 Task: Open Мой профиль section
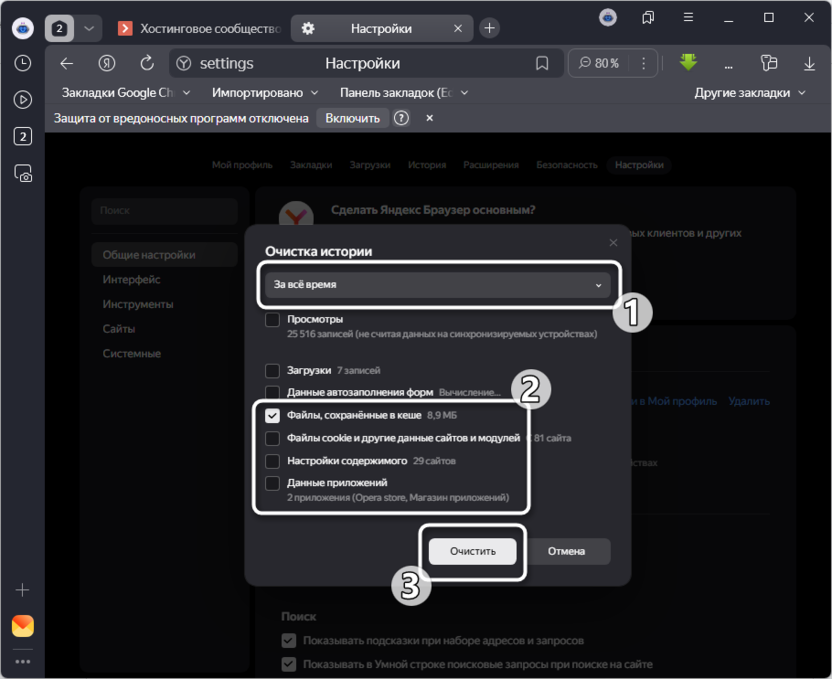[242, 165]
